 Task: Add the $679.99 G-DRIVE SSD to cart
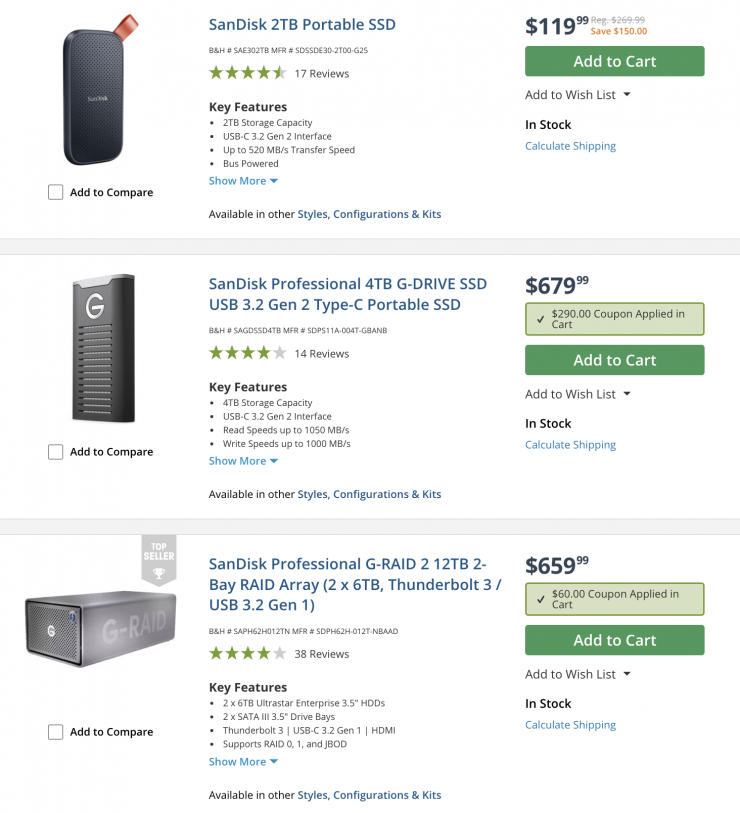pyautogui.click(x=614, y=360)
